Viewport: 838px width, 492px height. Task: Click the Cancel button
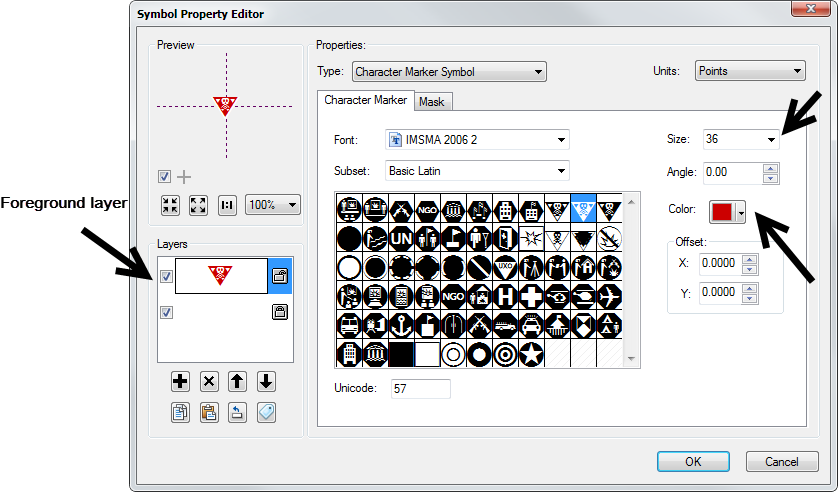click(x=781, y=462)
